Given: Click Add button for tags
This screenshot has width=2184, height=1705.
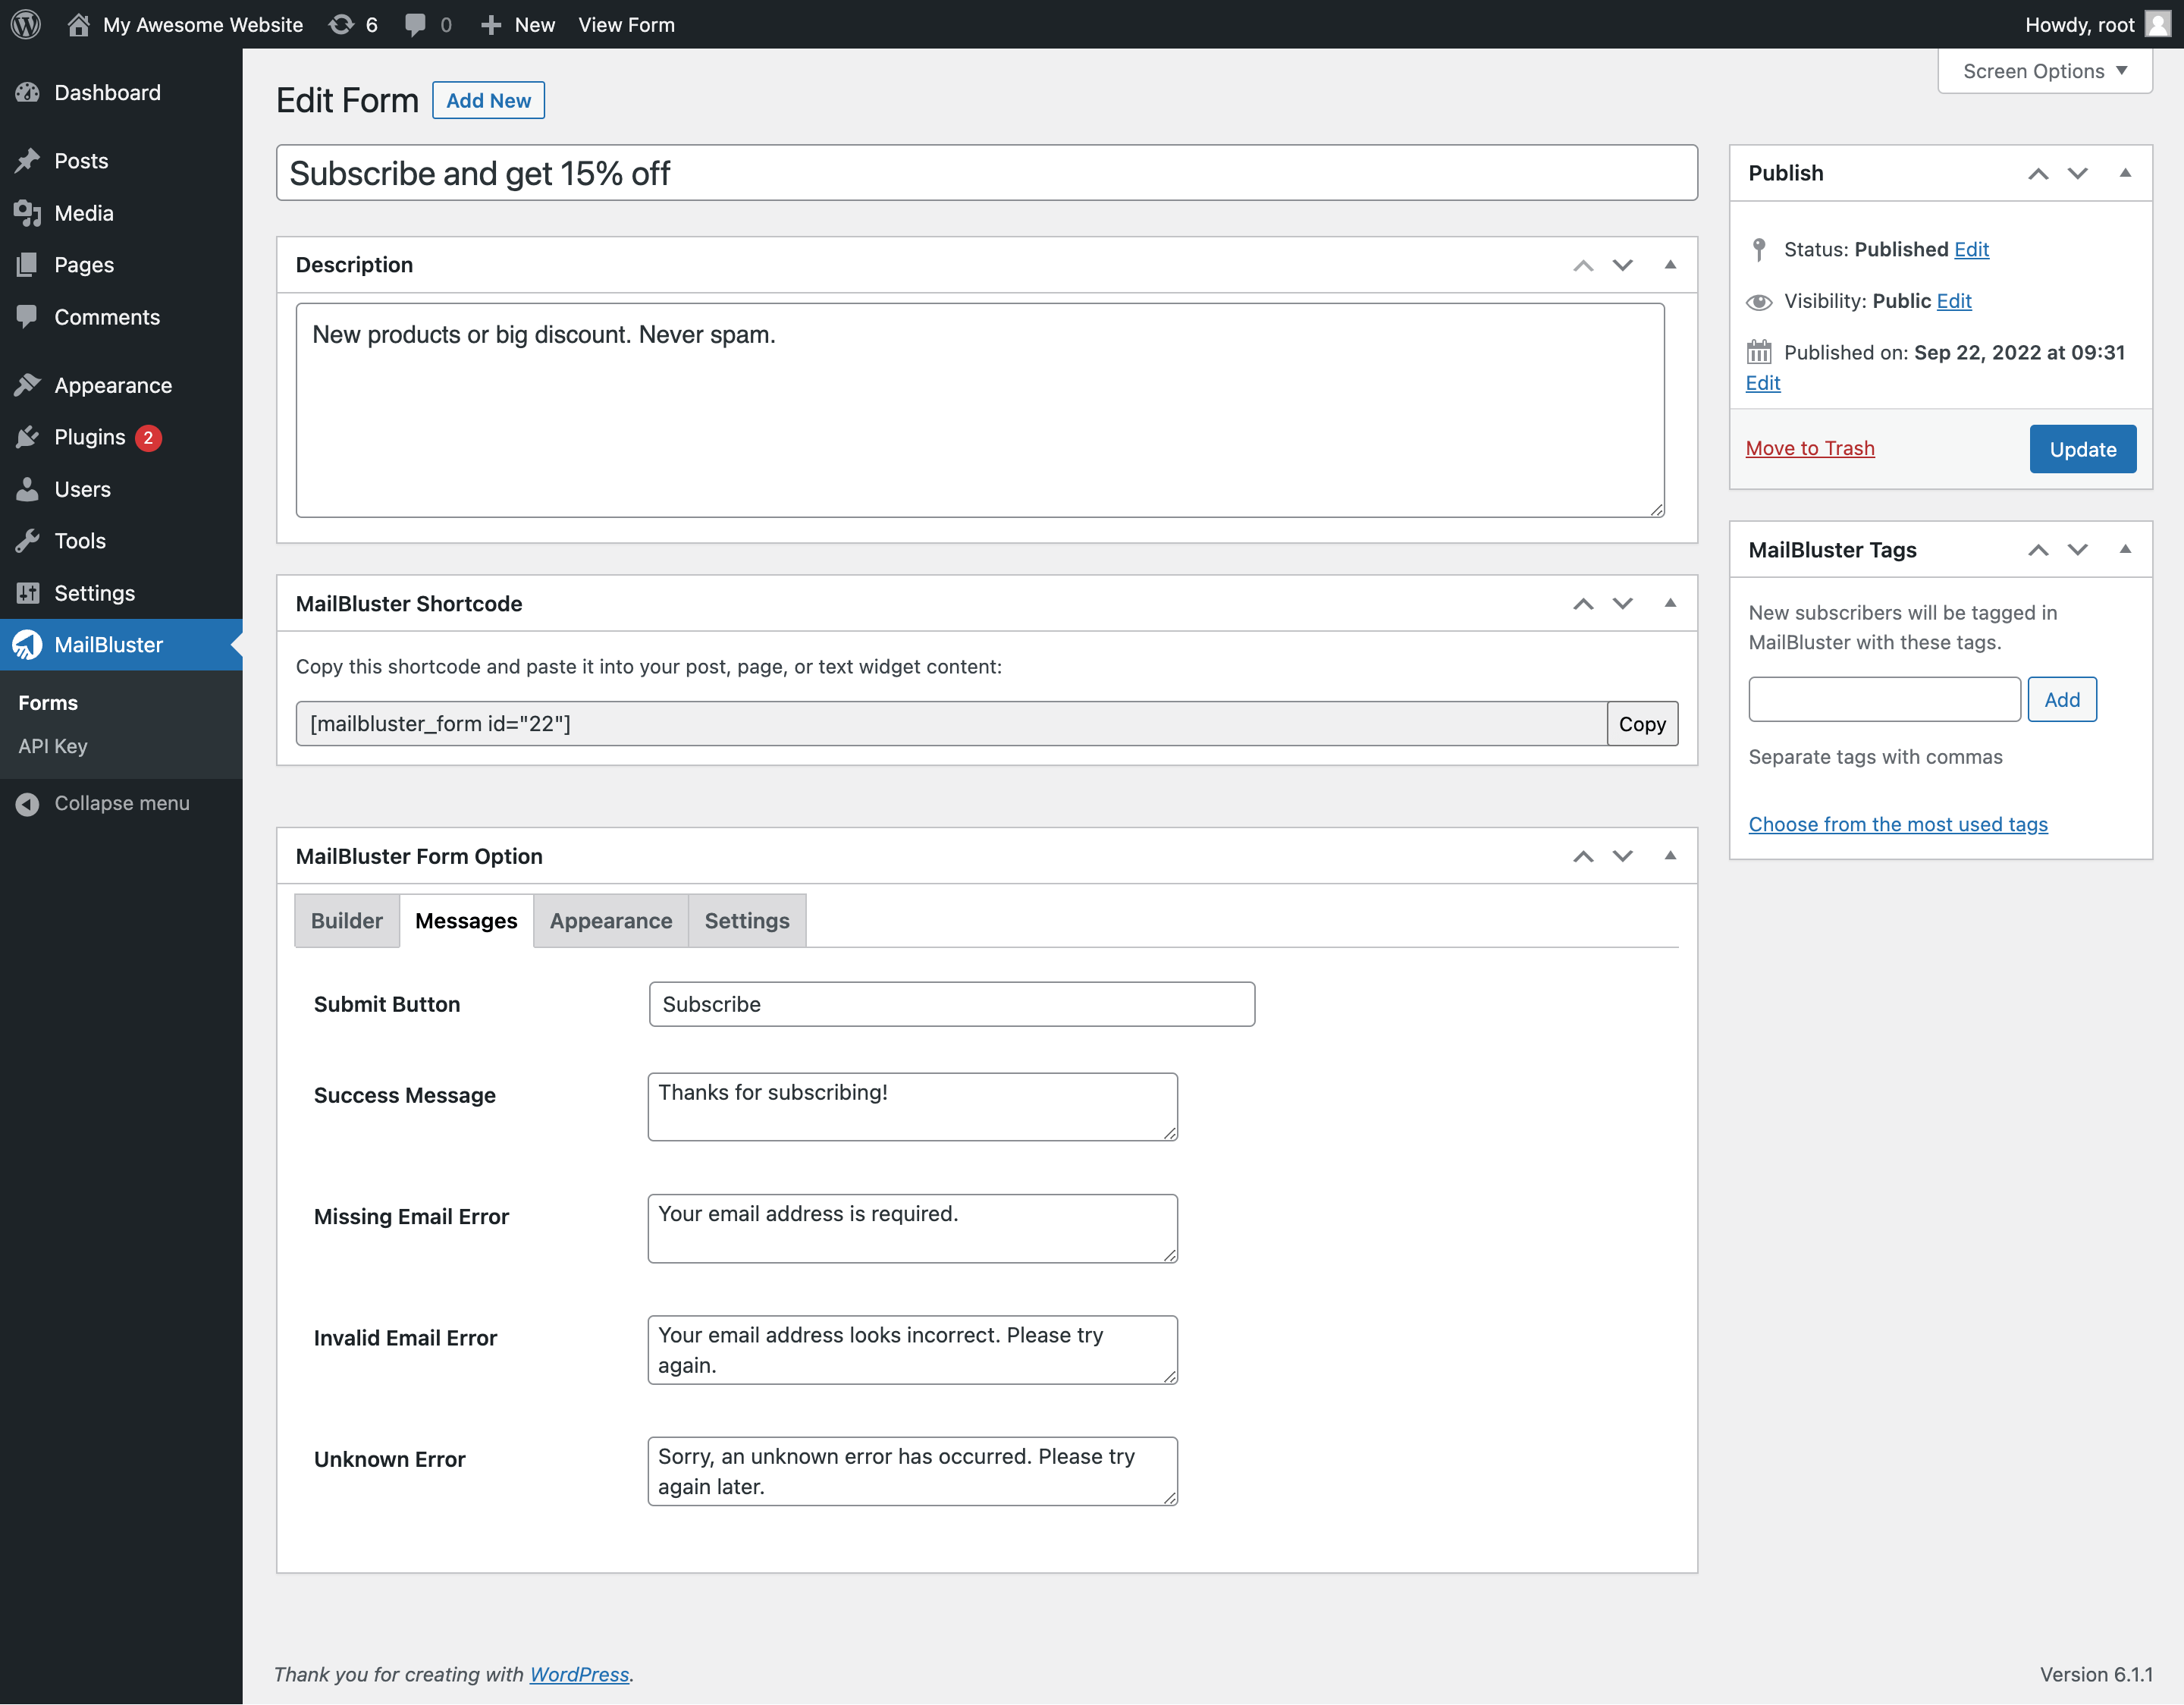Looking at the screenshot, I should point(2061,700).
